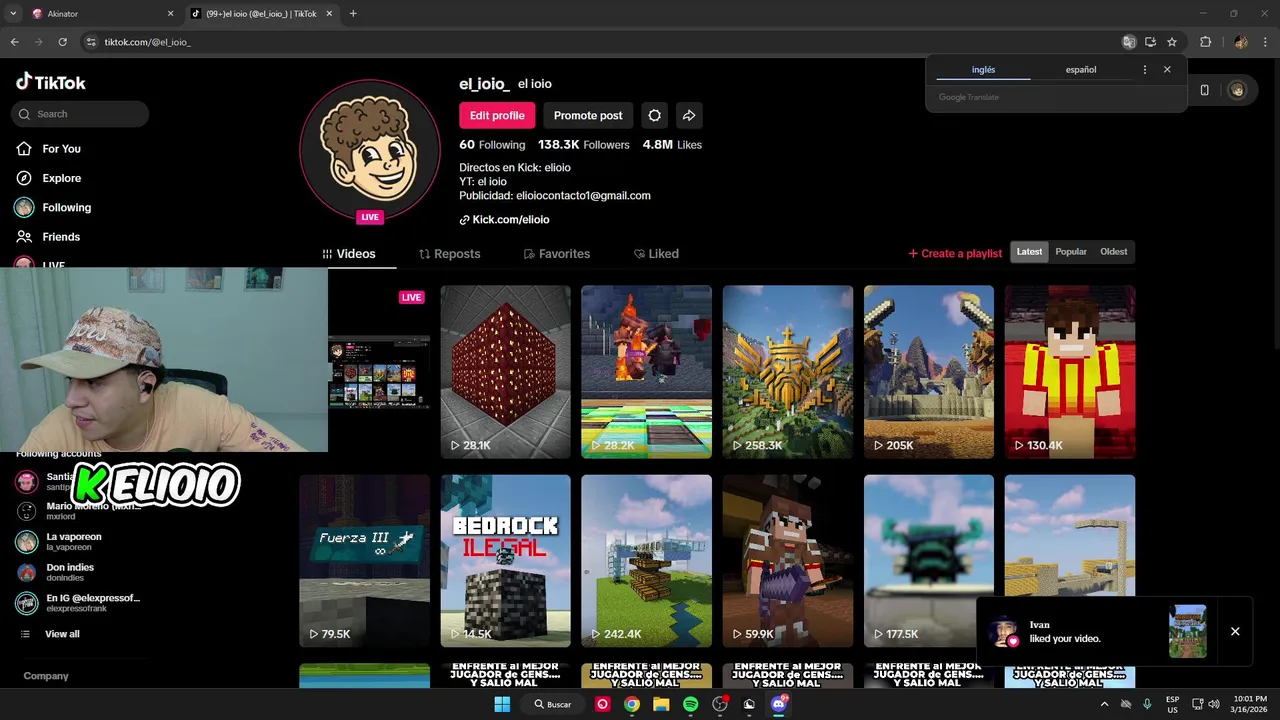Click the Windows taskbar Buscar box
This screenshot has height=720, width=1280.
552,704
